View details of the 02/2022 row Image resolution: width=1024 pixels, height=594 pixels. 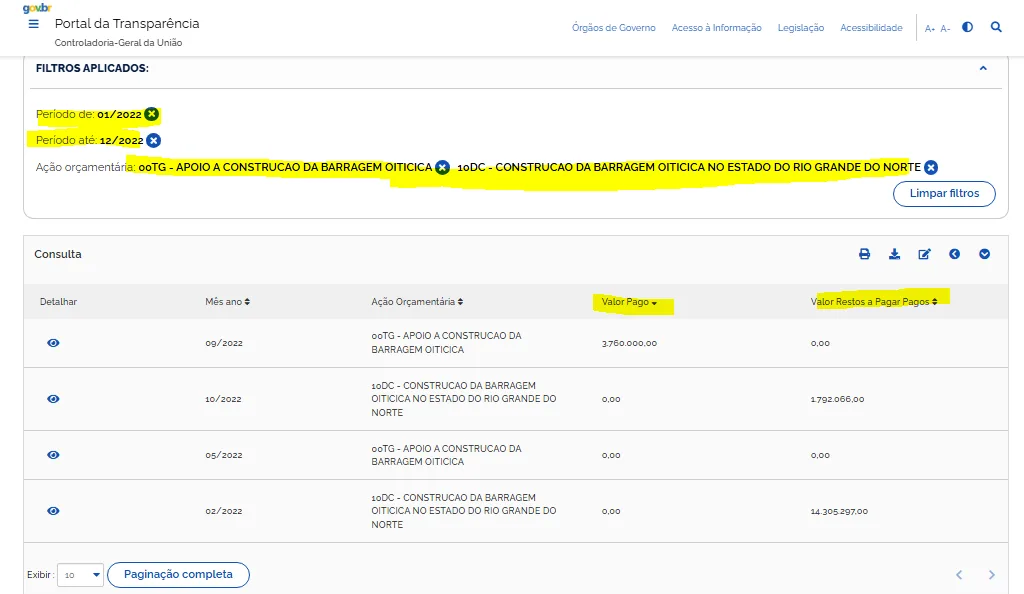(x=54, y=511)
